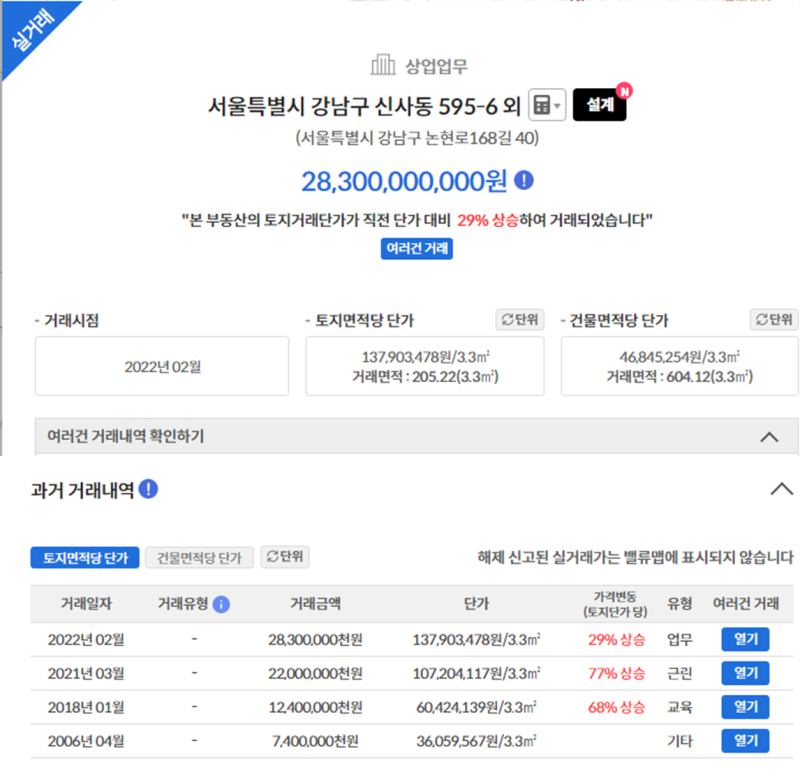Click the 12,400,000천원 amount cell
The height and width of the screenshot is (778, 800).
(x=315, y=707)
